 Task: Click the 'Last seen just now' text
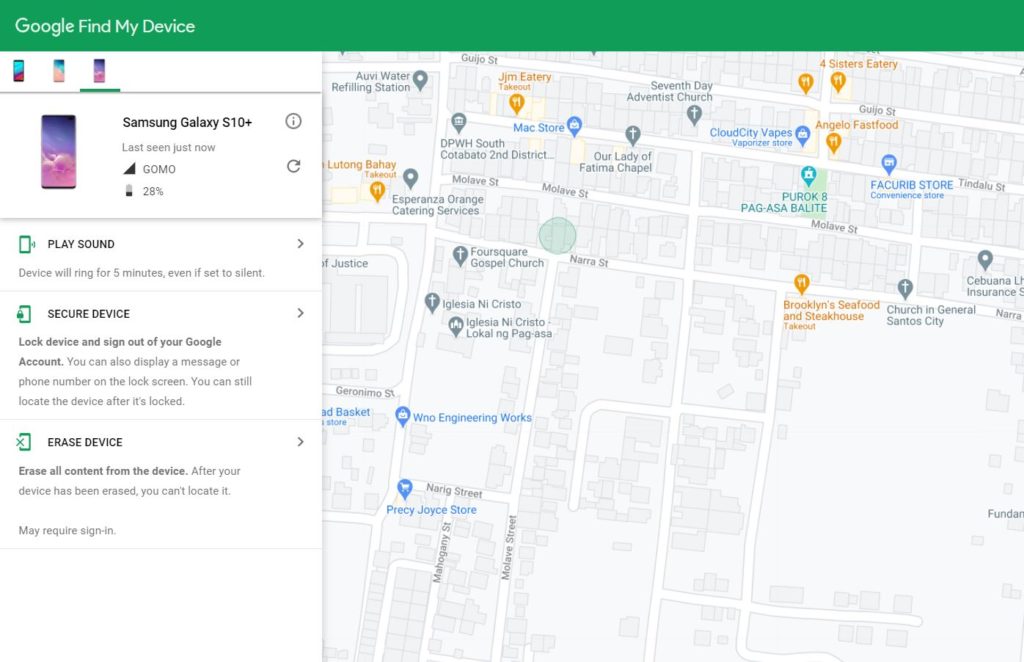[x=168, y=148]
